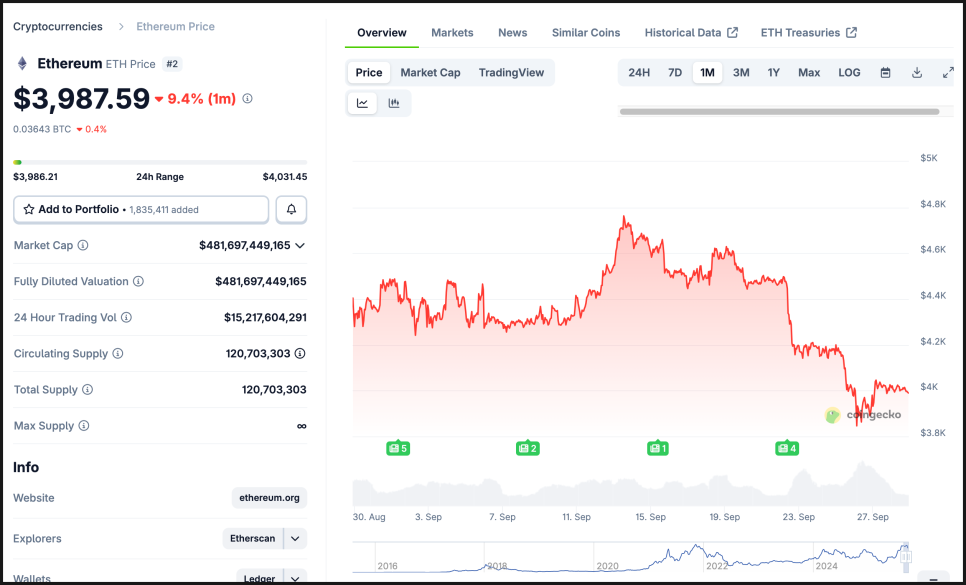
Task: Set chart range to 1Y
Action: [774, 73]
